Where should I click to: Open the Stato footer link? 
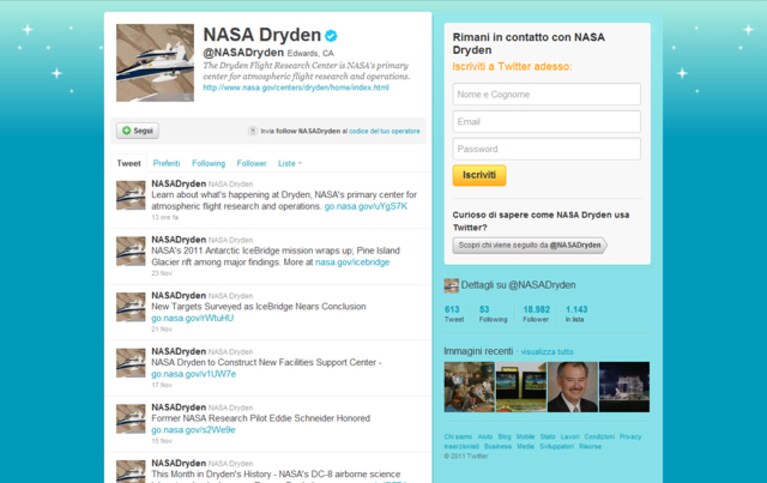click(x=548, y=437)
